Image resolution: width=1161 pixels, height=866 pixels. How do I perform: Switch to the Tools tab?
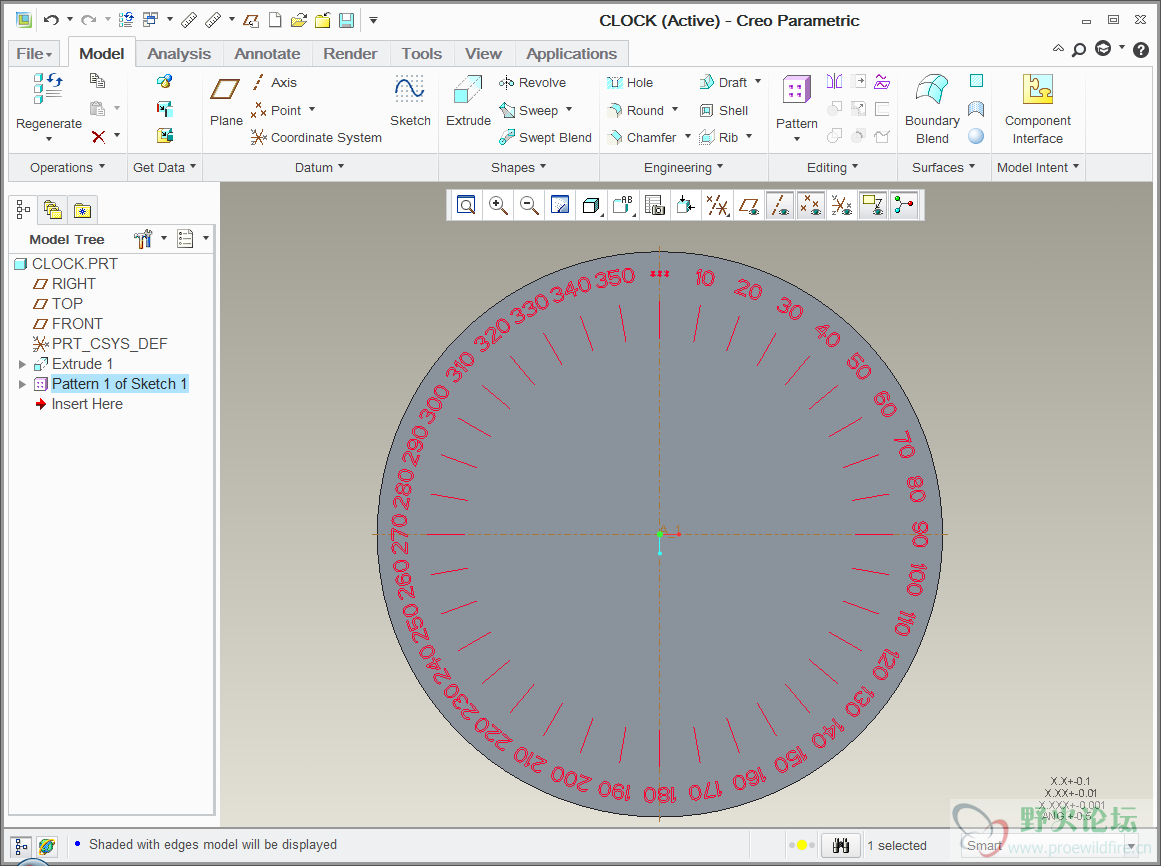421,53
